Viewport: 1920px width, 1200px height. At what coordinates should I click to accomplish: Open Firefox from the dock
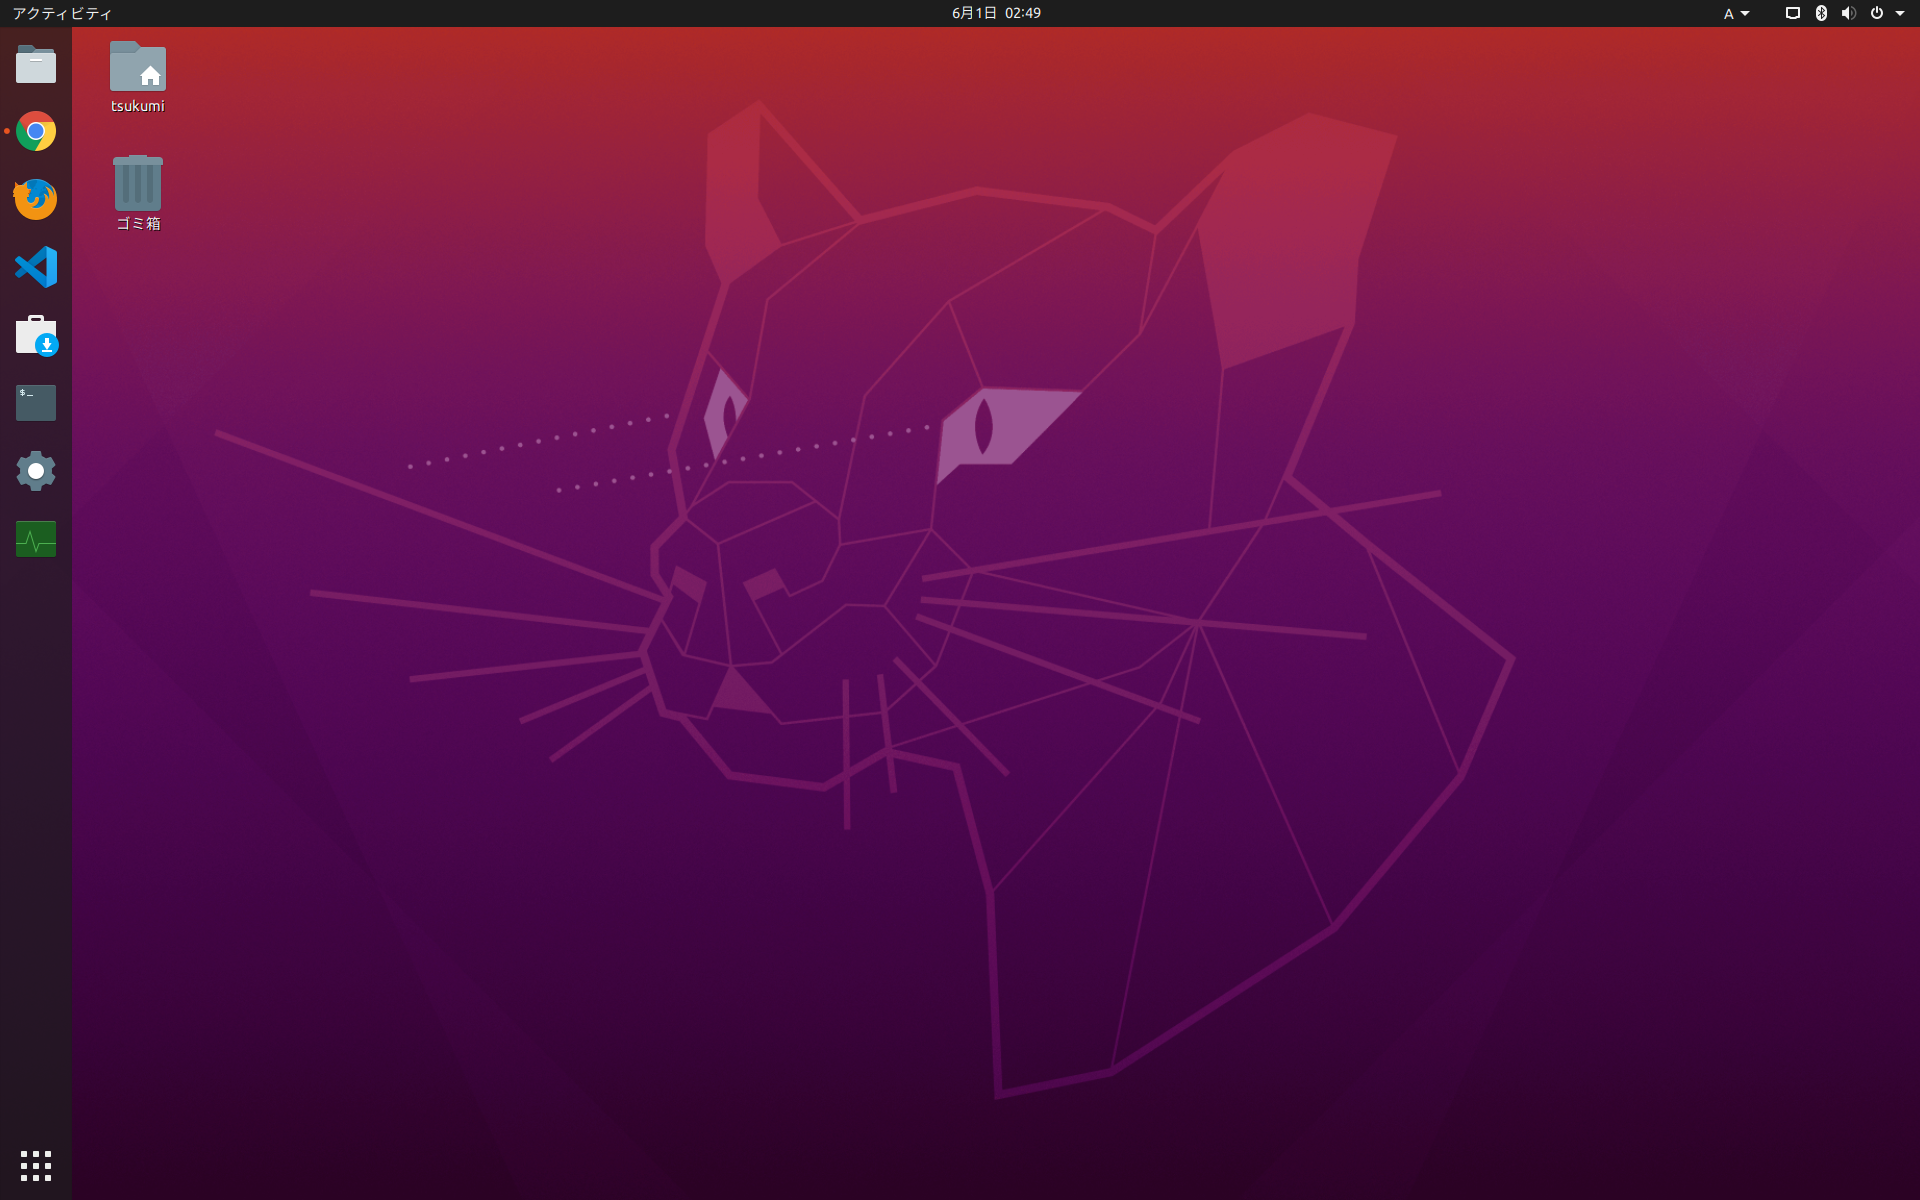(36, 199)
